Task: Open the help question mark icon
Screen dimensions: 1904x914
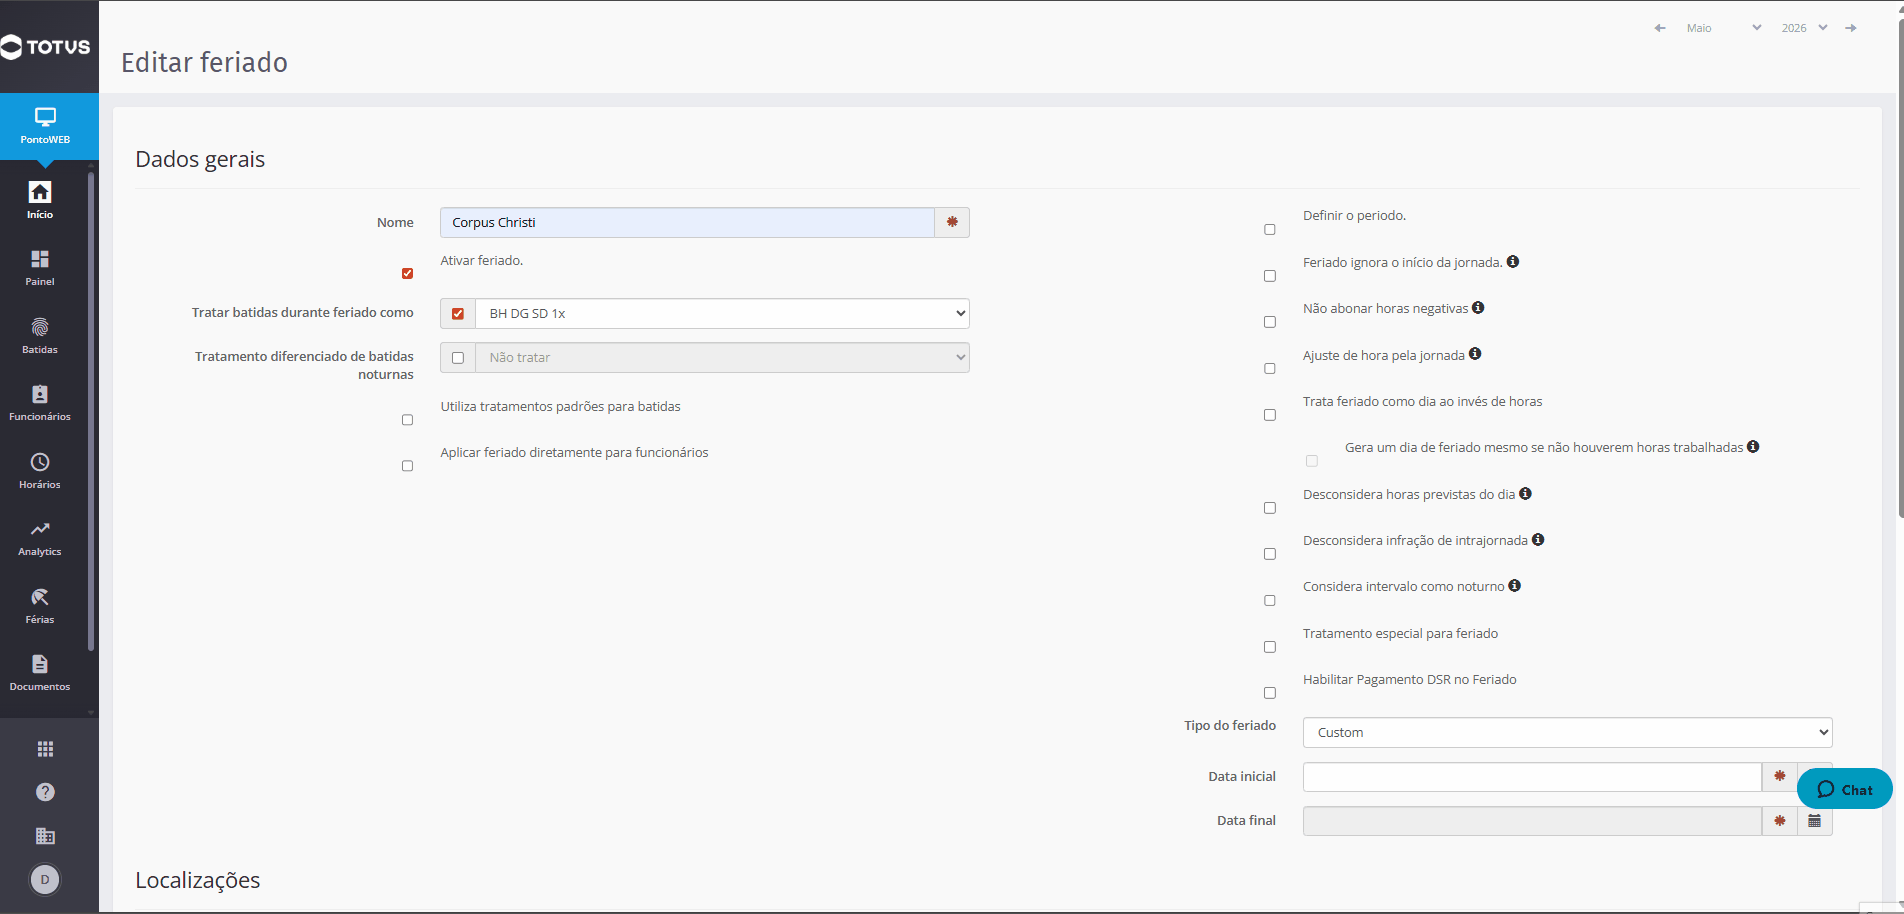Action: [x=45, y=792]
